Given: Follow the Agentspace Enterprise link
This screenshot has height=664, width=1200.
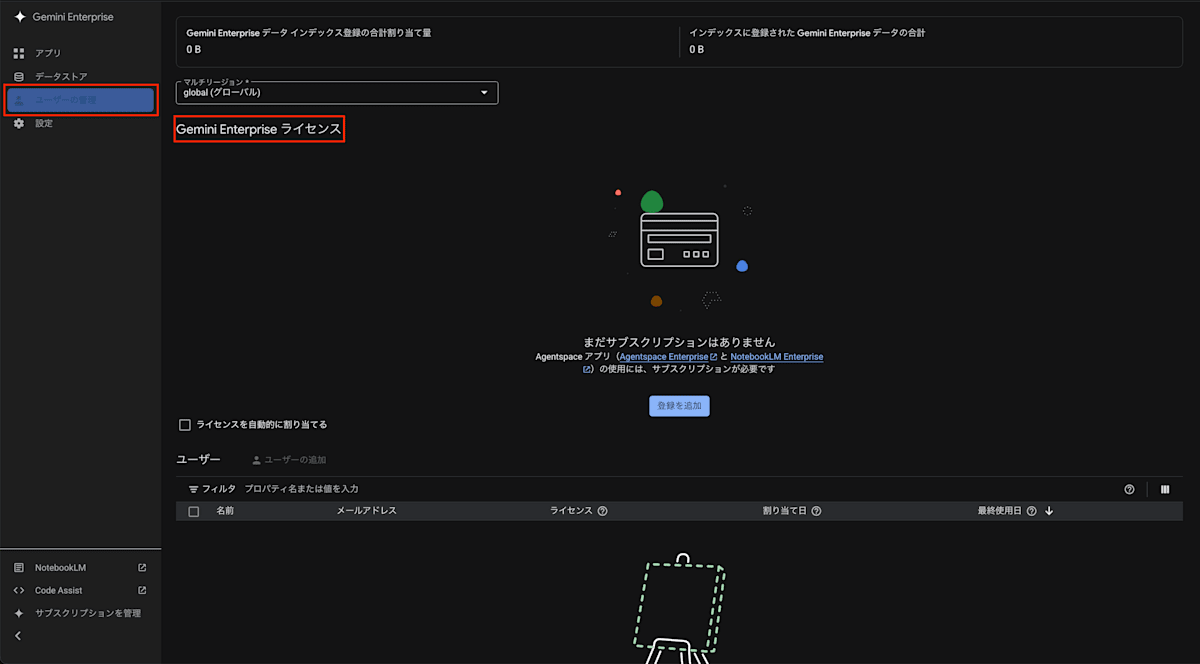Looking at the screenshot, I should point(665,356).
